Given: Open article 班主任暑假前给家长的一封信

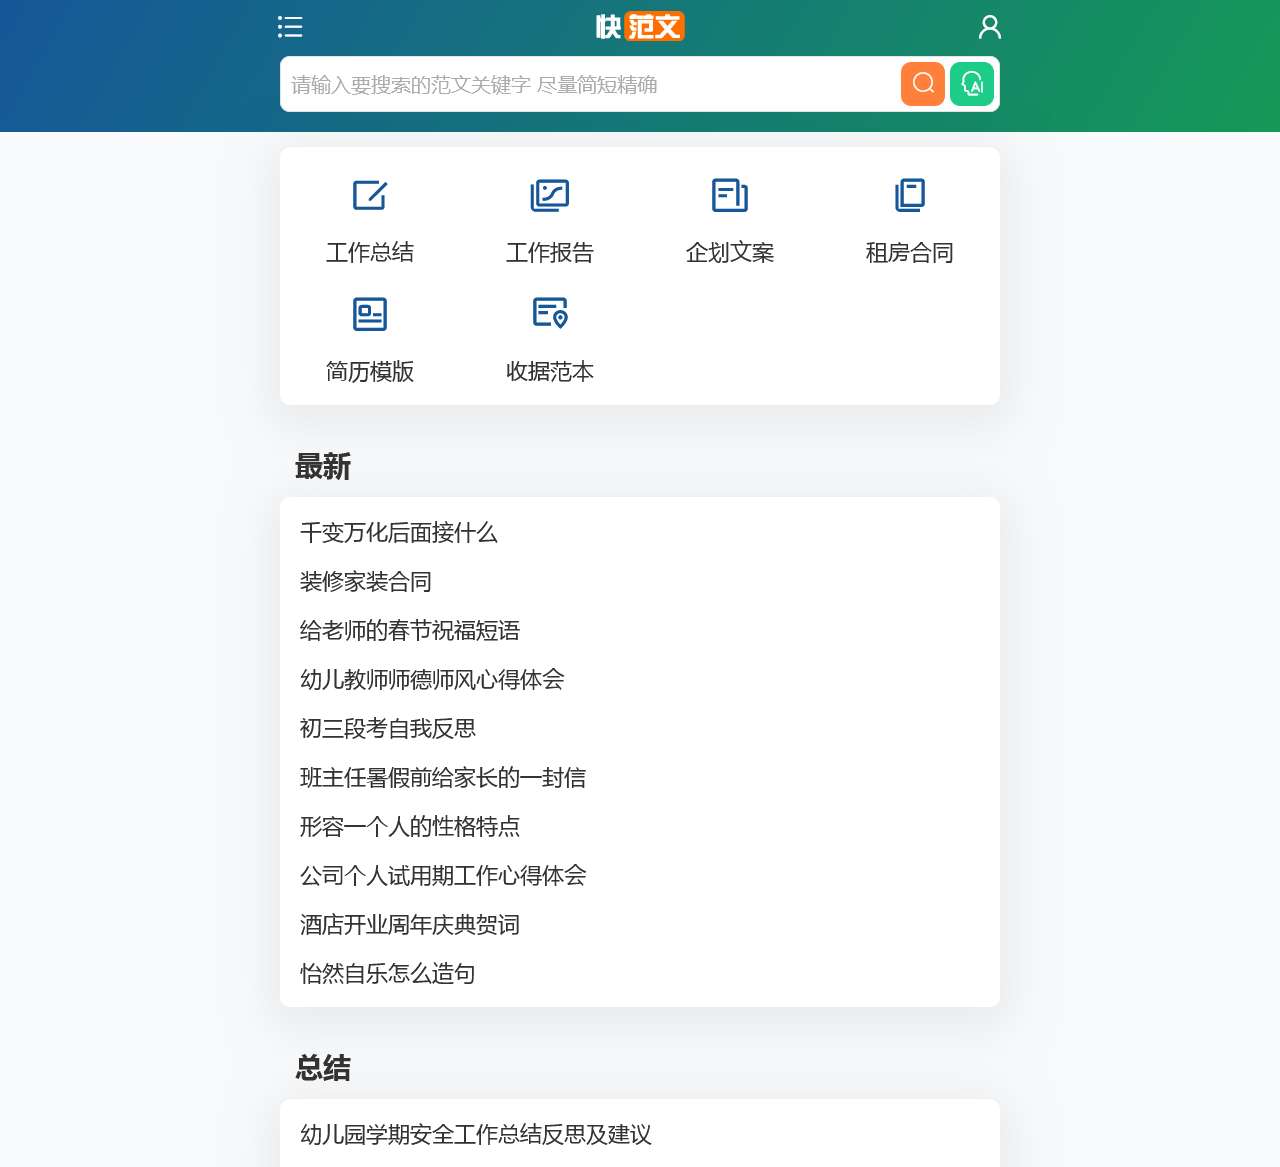Looking at the screenshot, I should (443, 778).
